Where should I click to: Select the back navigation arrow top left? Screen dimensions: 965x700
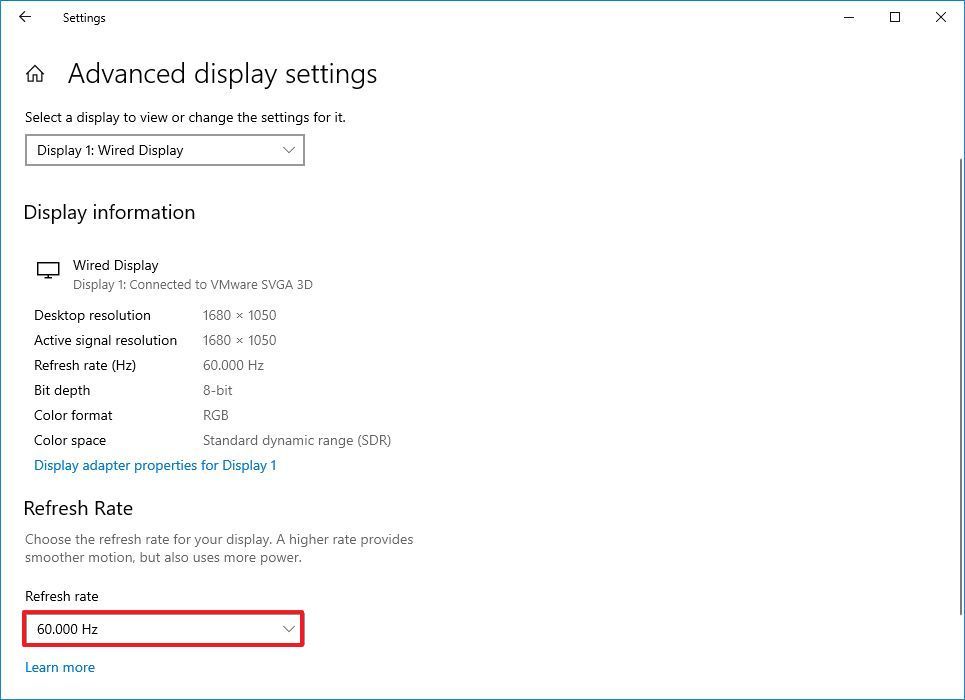(x=24, y=17)
